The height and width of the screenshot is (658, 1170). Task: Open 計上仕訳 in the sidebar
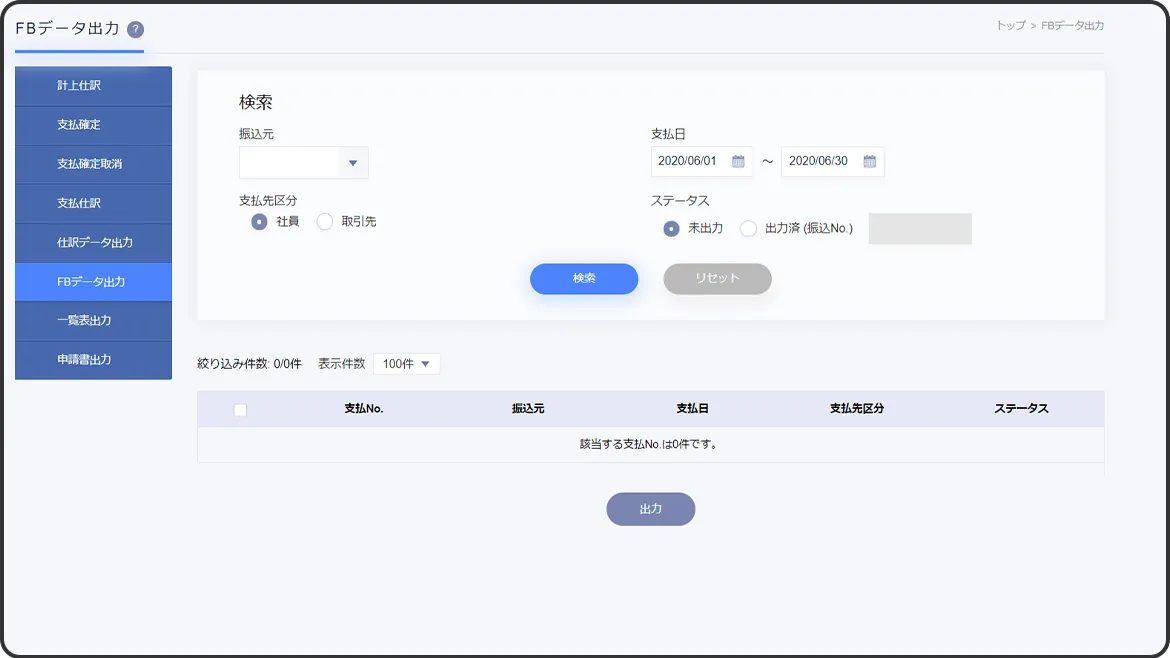pos(93,86)
